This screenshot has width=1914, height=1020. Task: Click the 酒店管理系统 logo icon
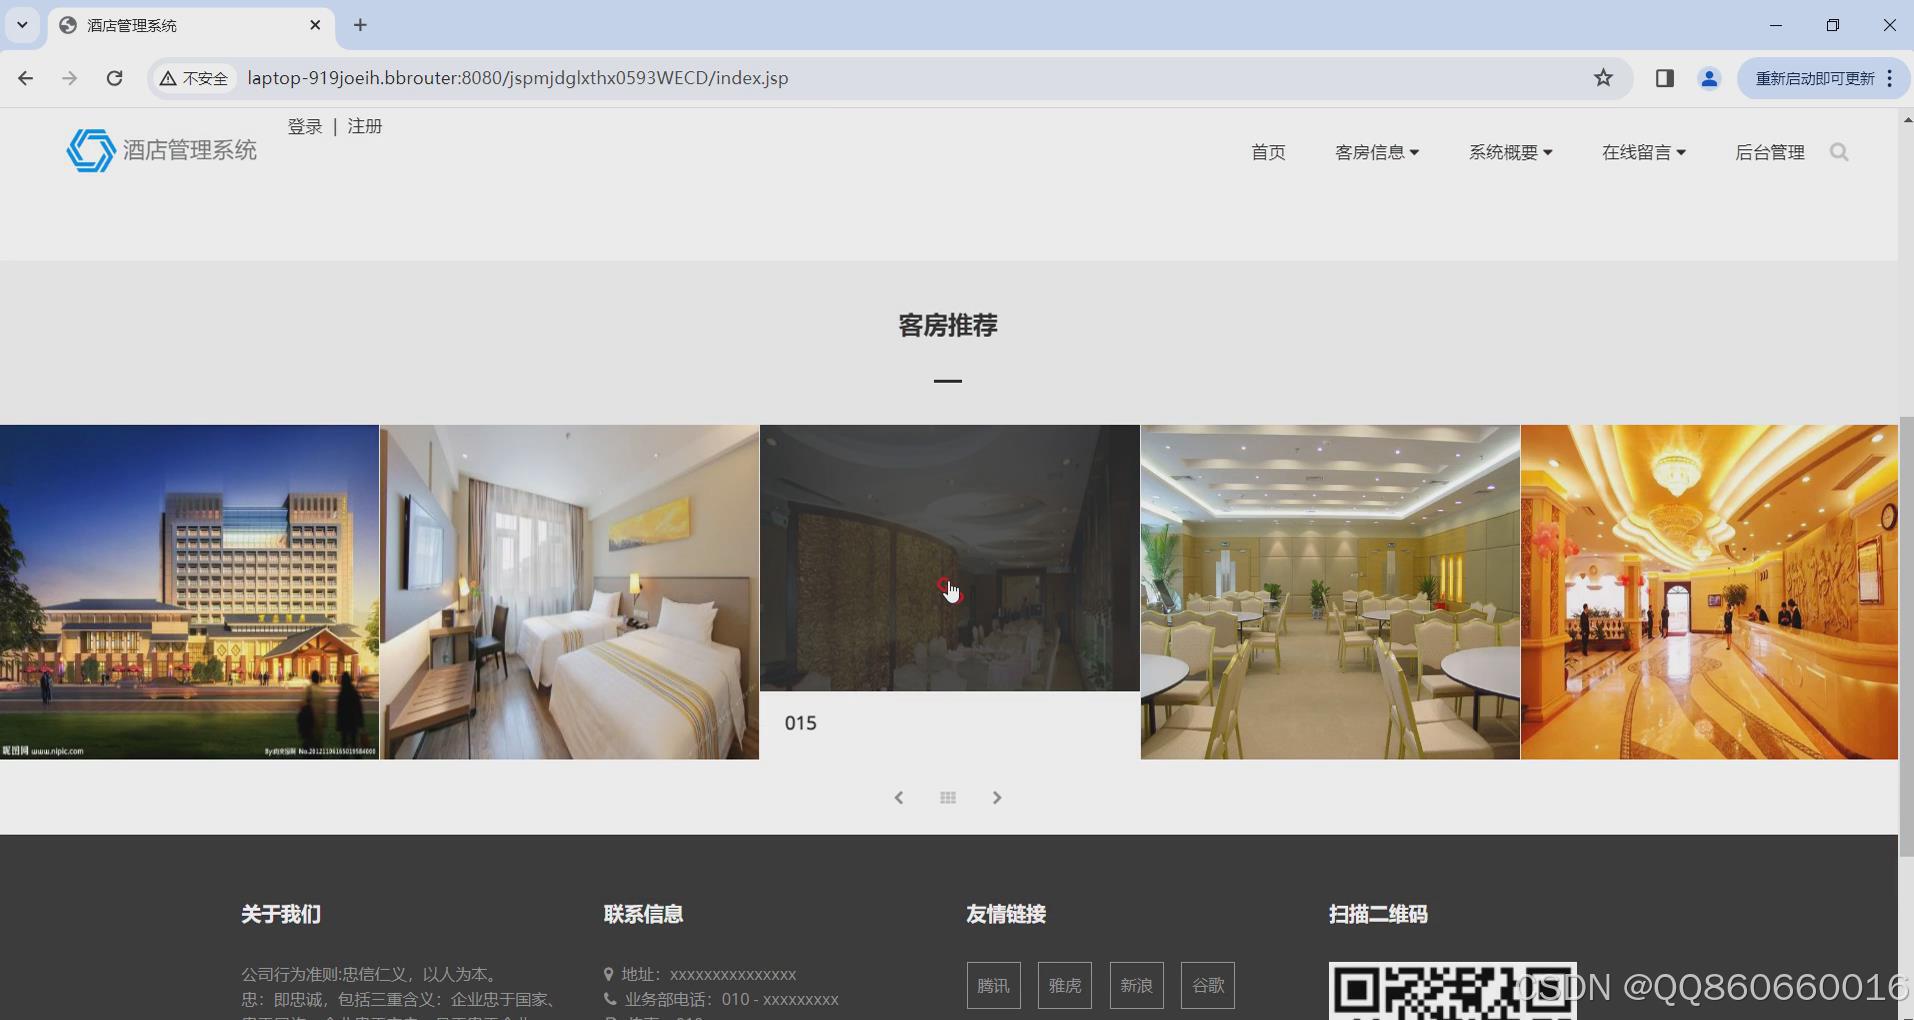tap(91, 149)
